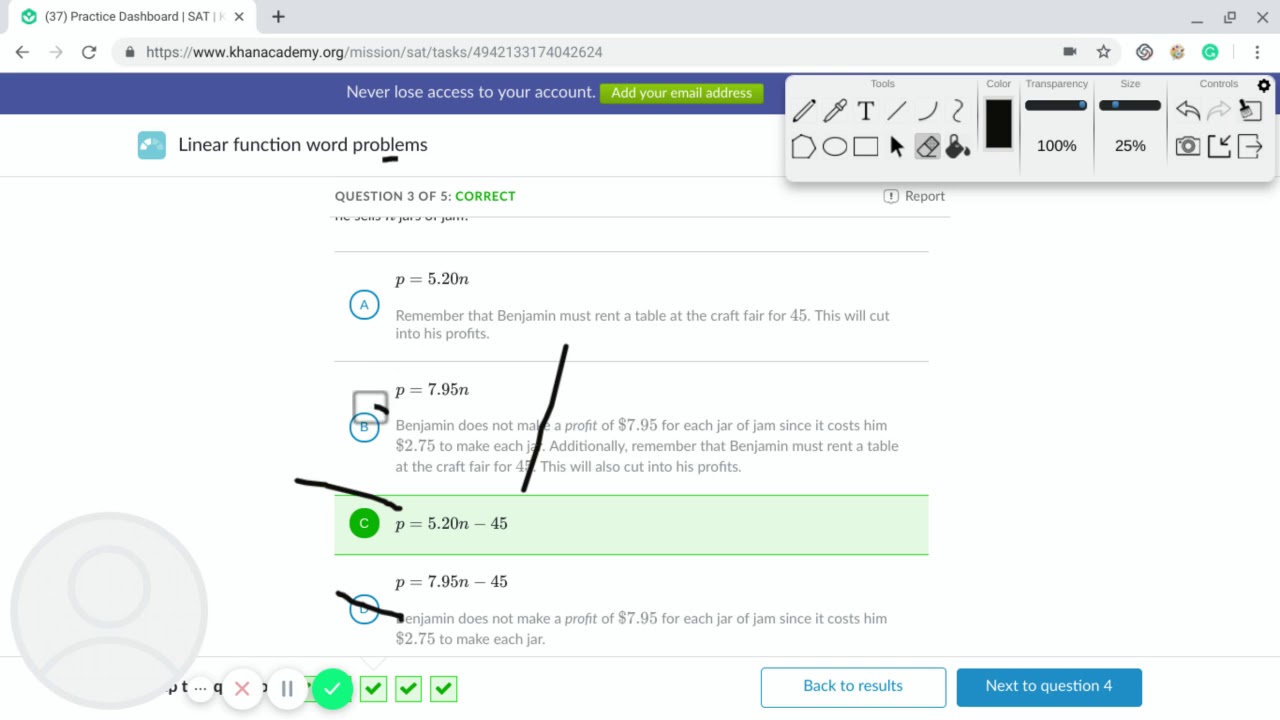Select the arc curve tool
1280x720 pixels.
click(928, 110)
